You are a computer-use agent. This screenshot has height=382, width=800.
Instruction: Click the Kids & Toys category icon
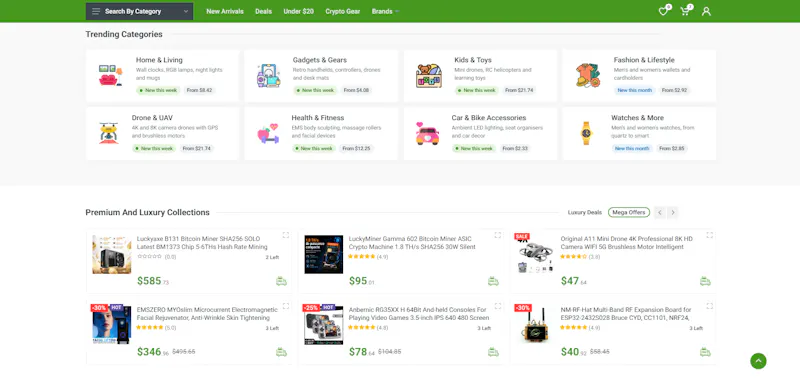click(429, 75)
